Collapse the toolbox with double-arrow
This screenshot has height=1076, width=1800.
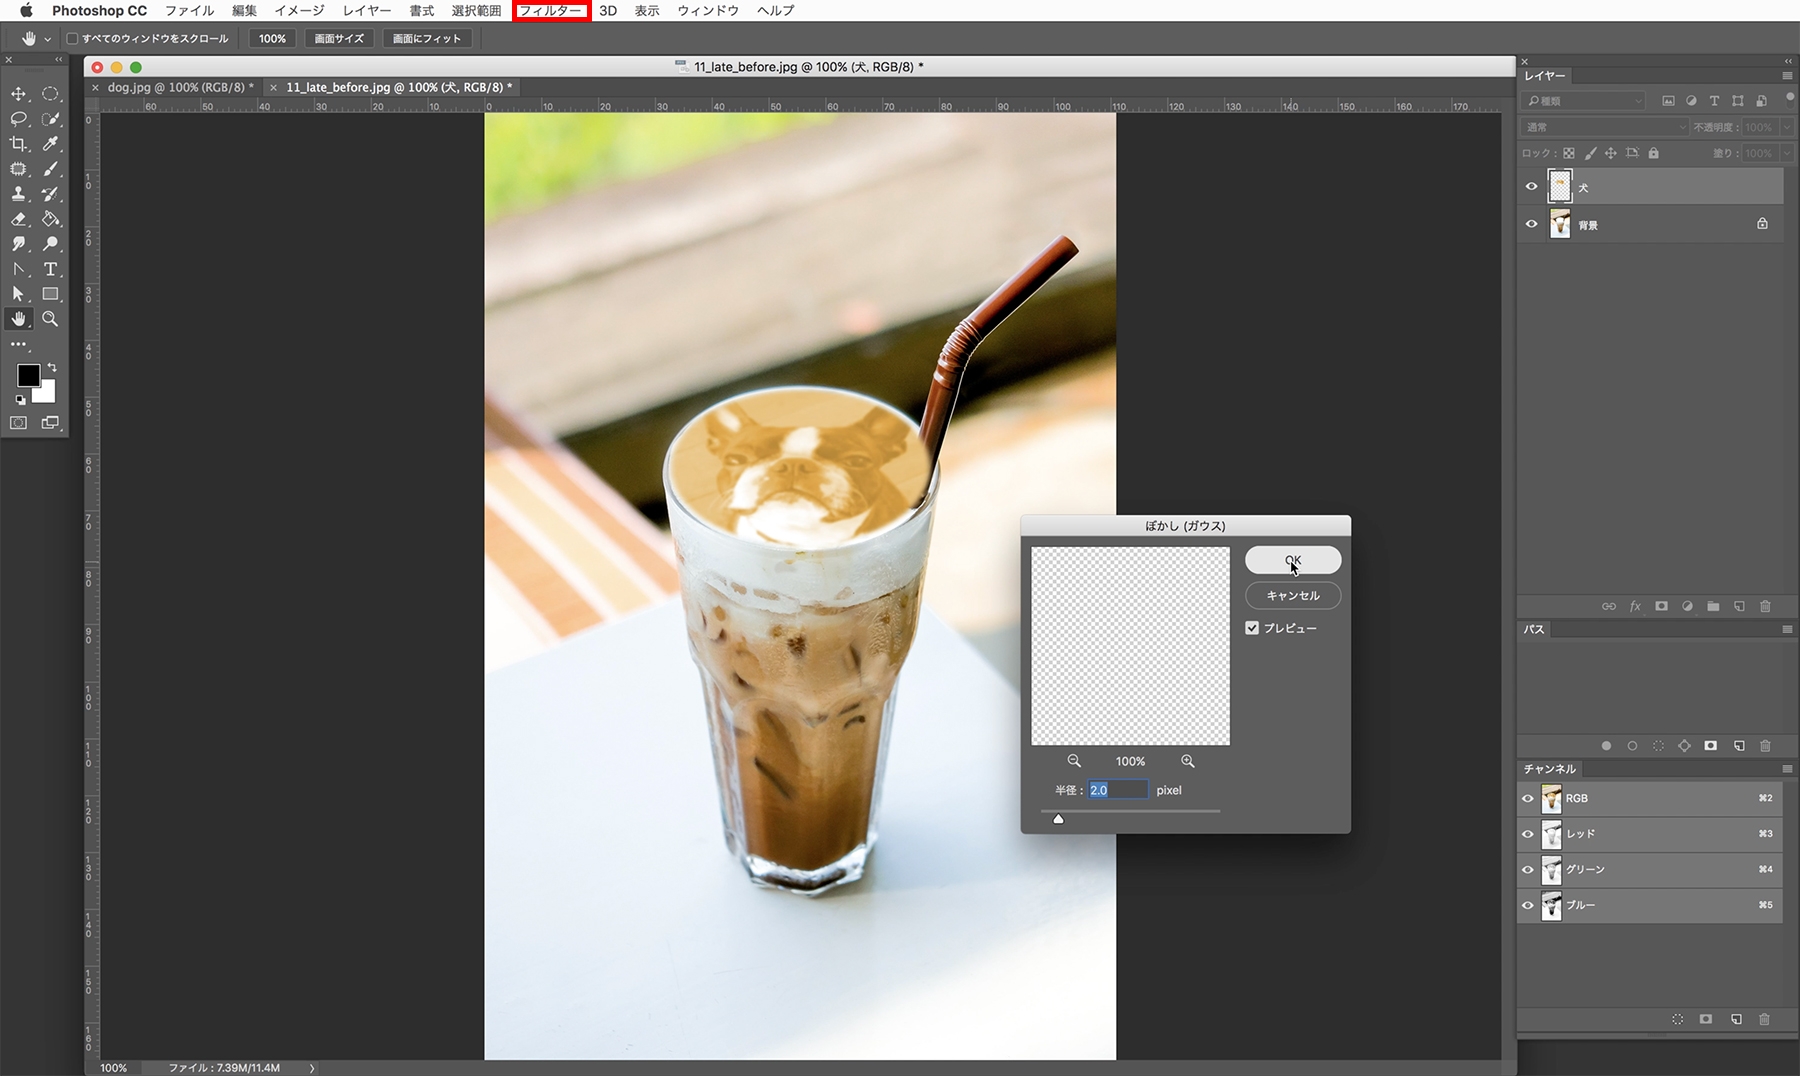[x=58, y=60]
